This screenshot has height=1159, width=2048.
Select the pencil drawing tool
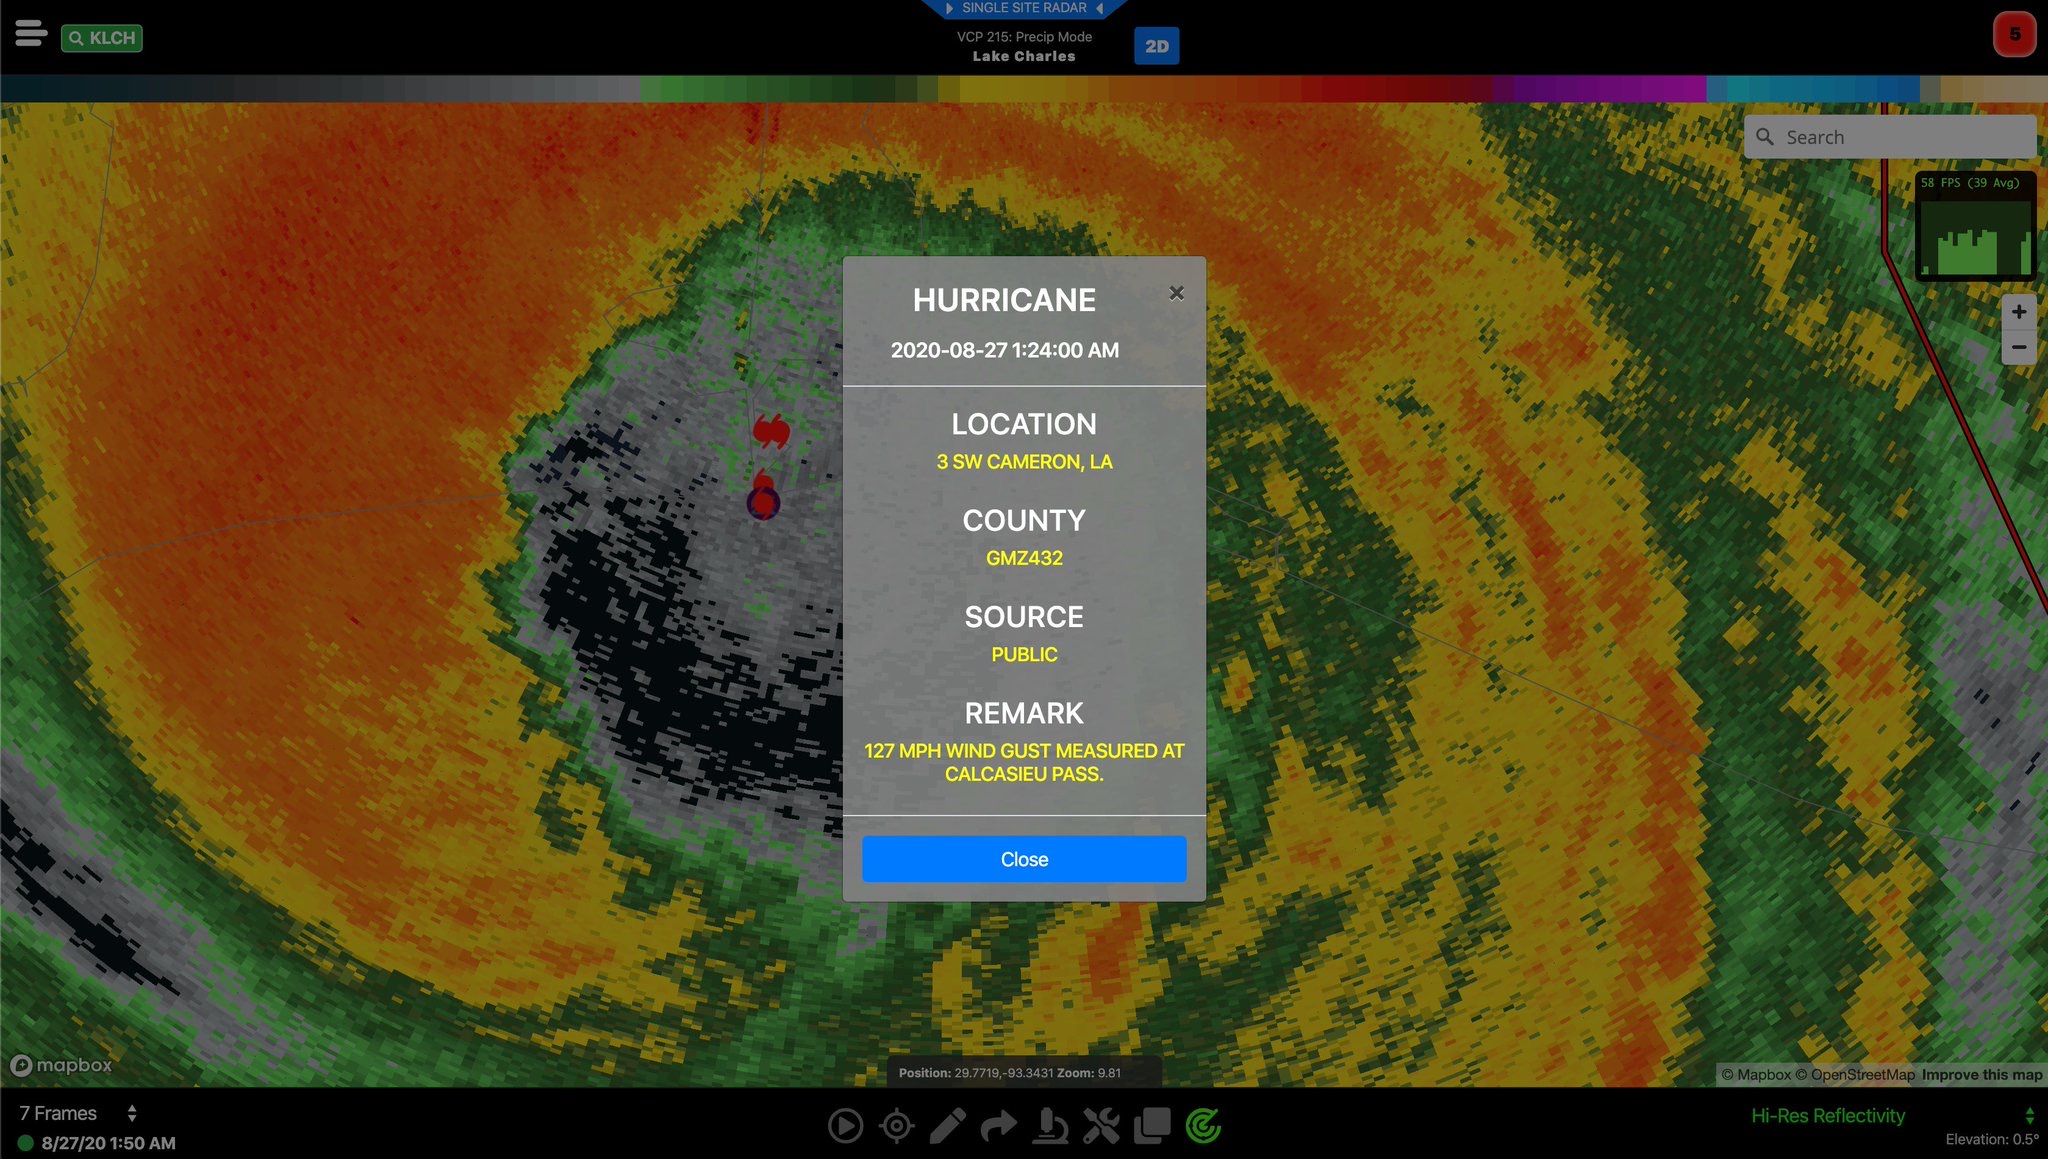947,1126
